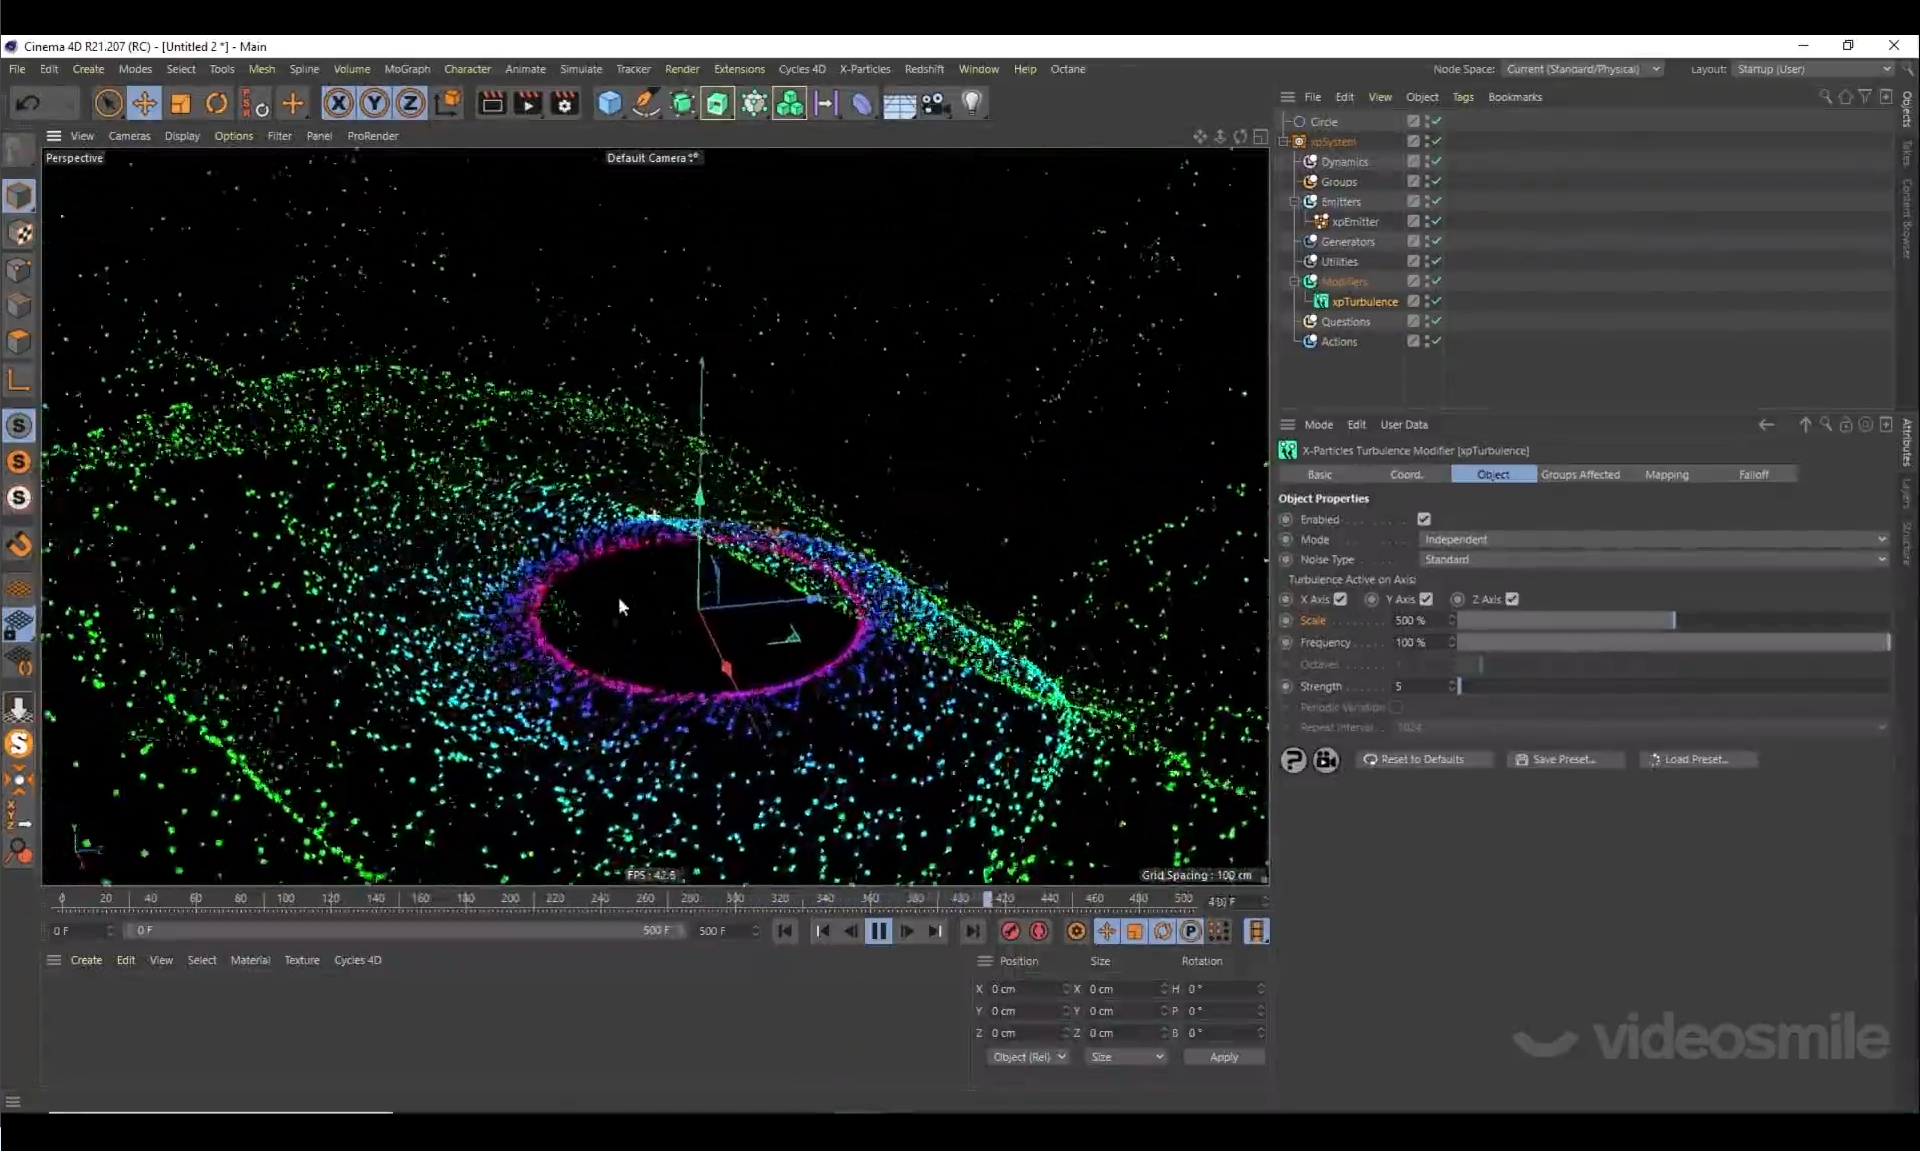Click the Light bulb object icon
This screenshot has width=1920, height=1151.
pos(972,102)
